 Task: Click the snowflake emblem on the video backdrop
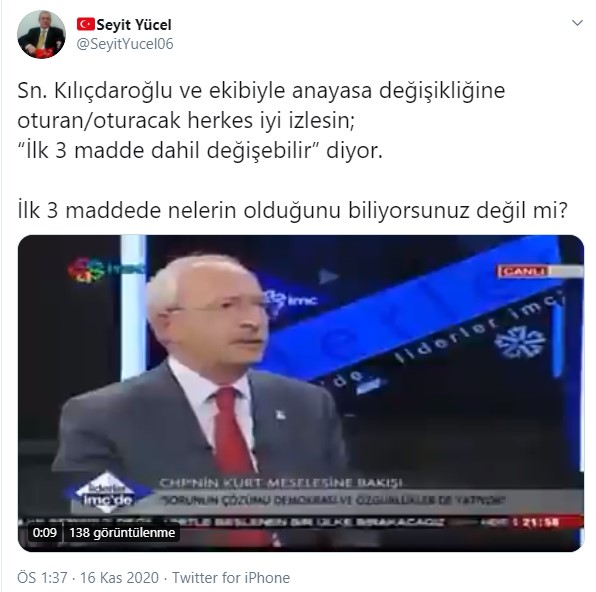(520, 342)
